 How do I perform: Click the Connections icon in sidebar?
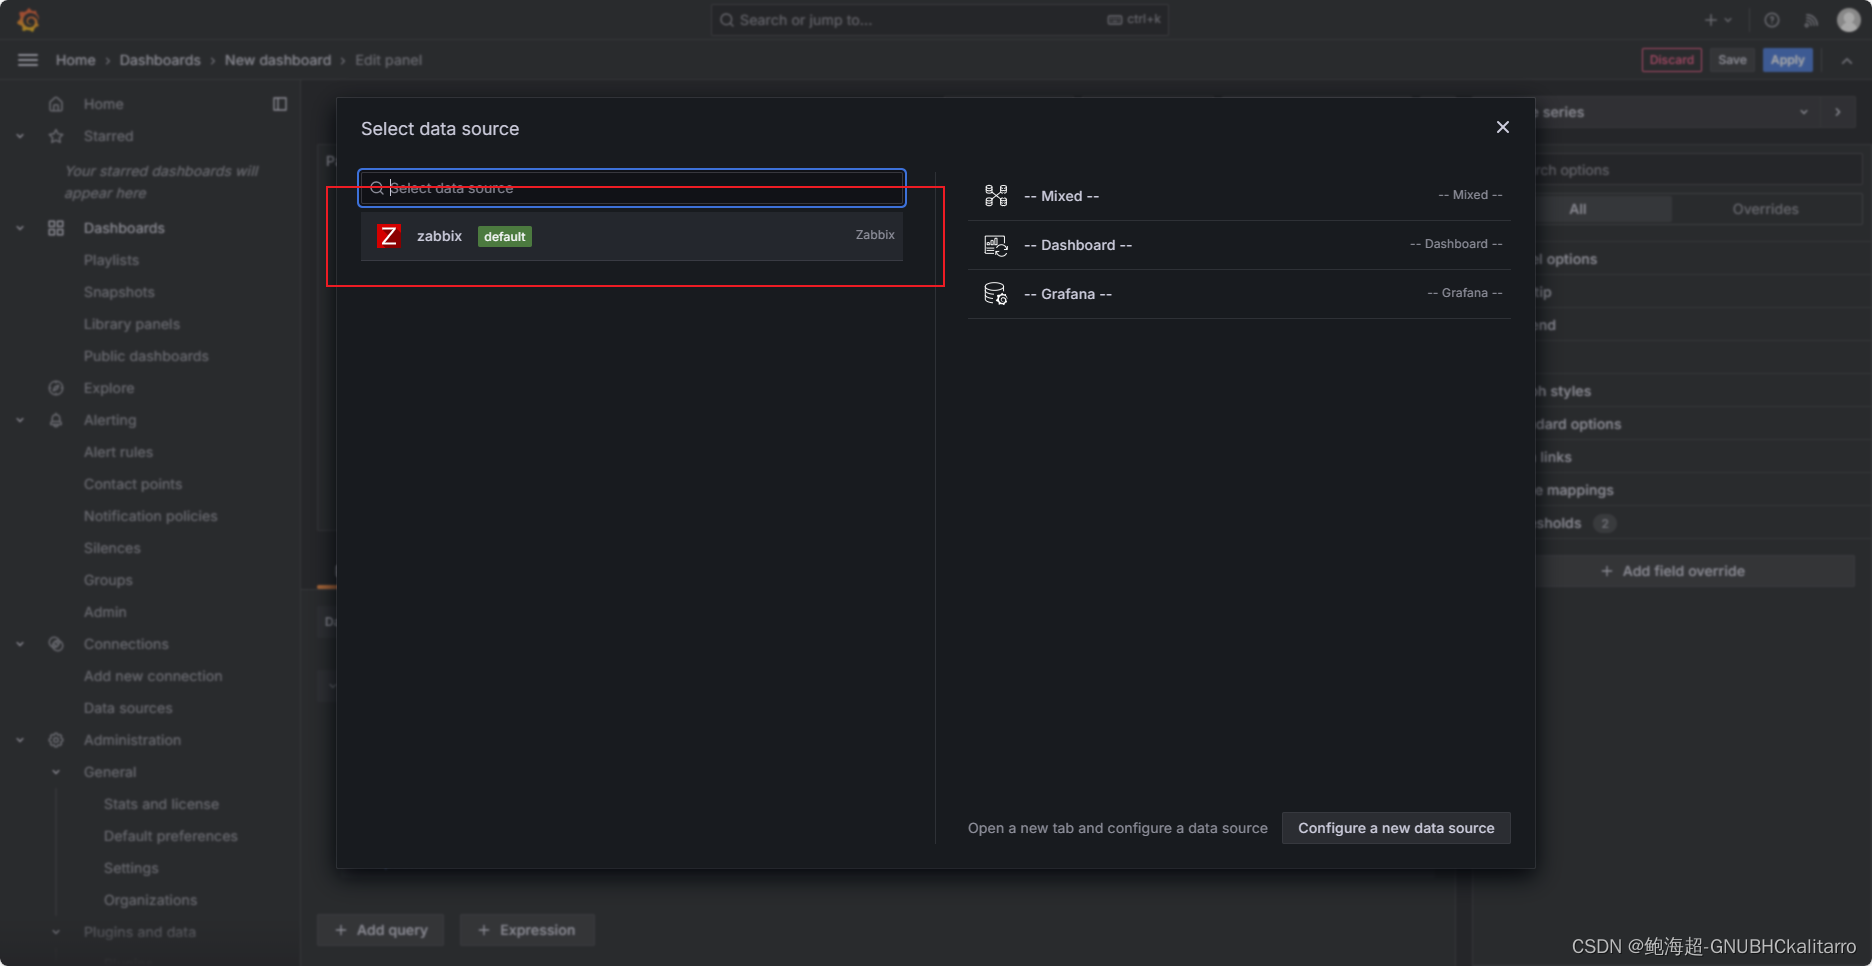pyautogui.click(x=56, y=644)
